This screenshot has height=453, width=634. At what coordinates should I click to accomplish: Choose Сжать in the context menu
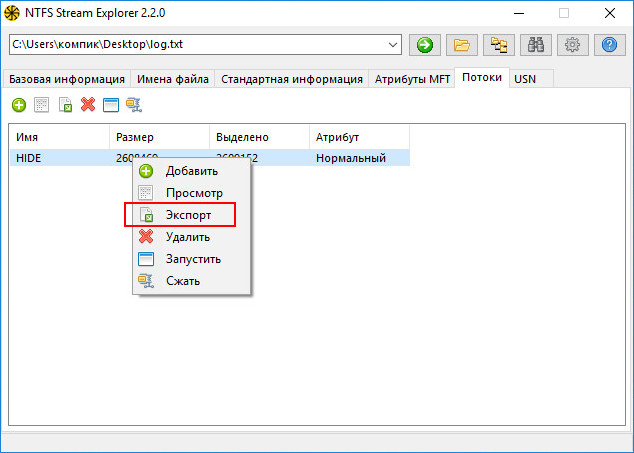click(x=192, y=281)
